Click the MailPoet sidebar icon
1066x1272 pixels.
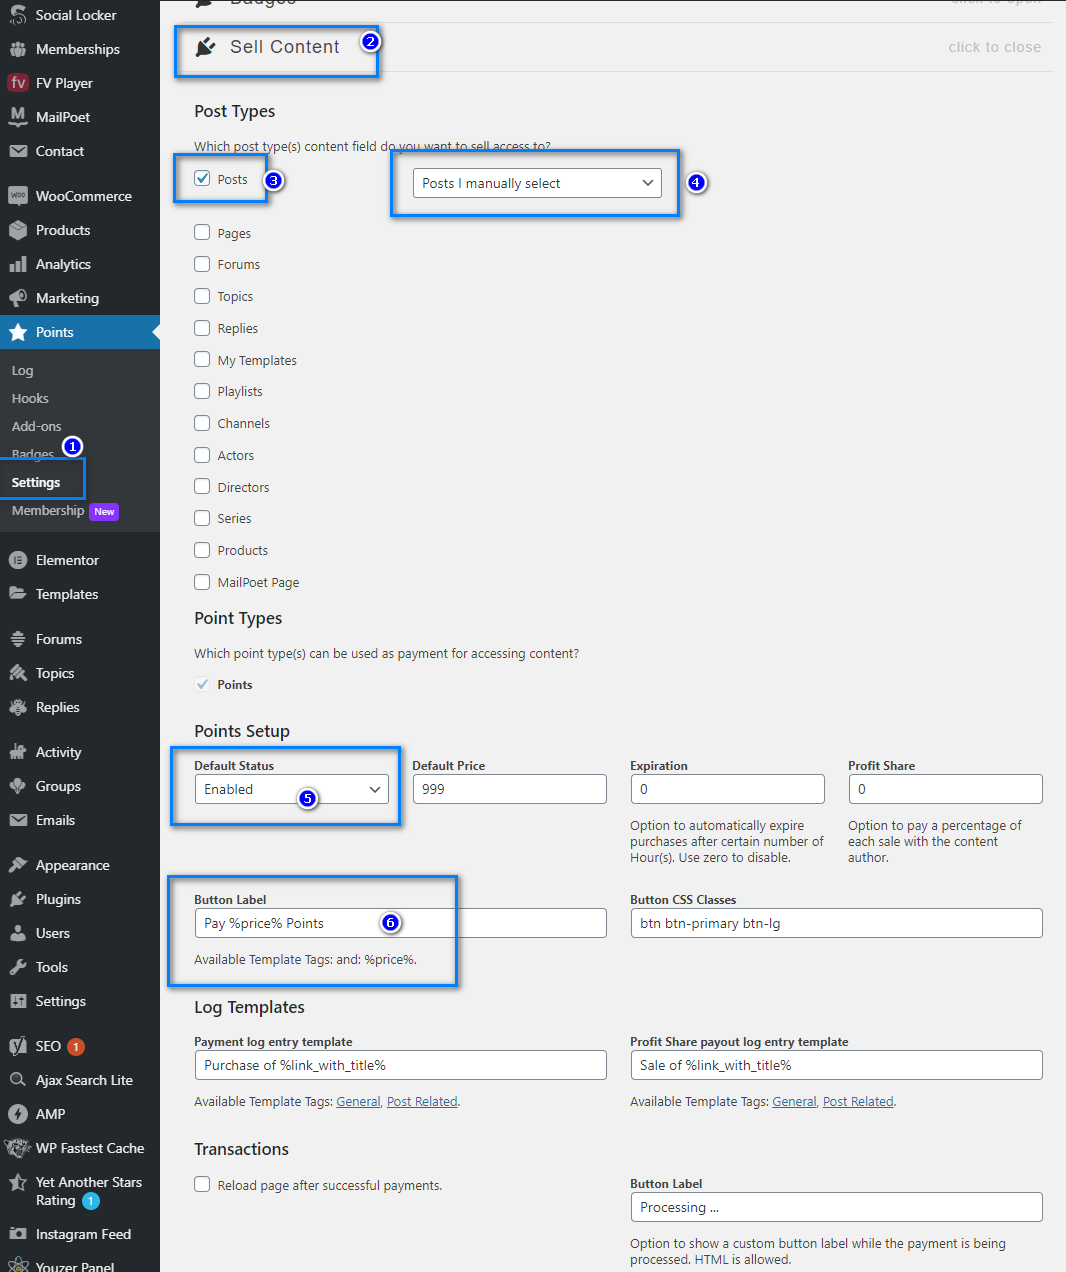click(18, 117)
